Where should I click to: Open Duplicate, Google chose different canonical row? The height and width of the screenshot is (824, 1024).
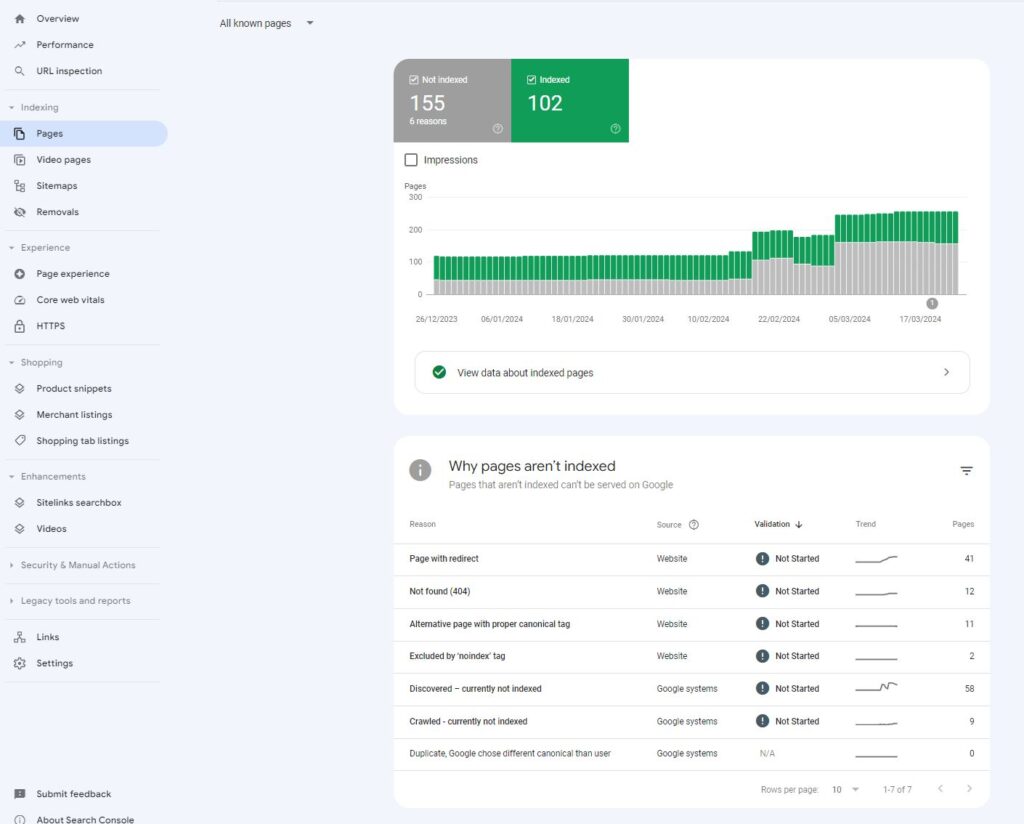[692, 753]
